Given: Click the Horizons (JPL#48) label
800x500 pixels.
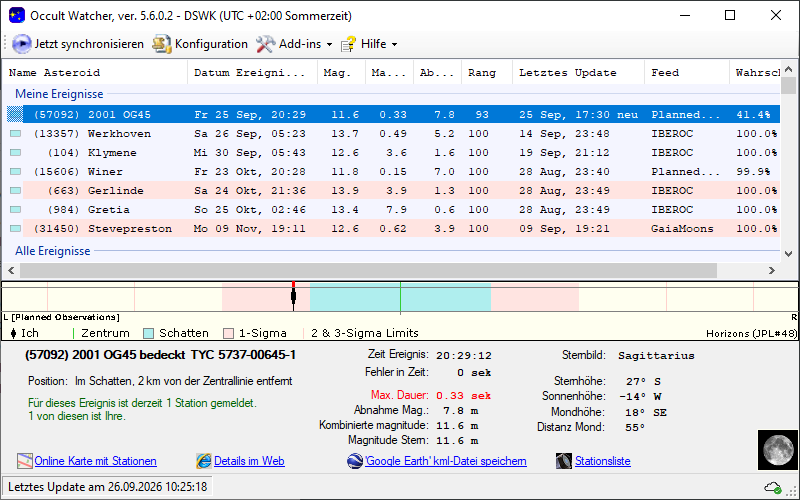Looking at the screenshot, I should coord(751,334).
